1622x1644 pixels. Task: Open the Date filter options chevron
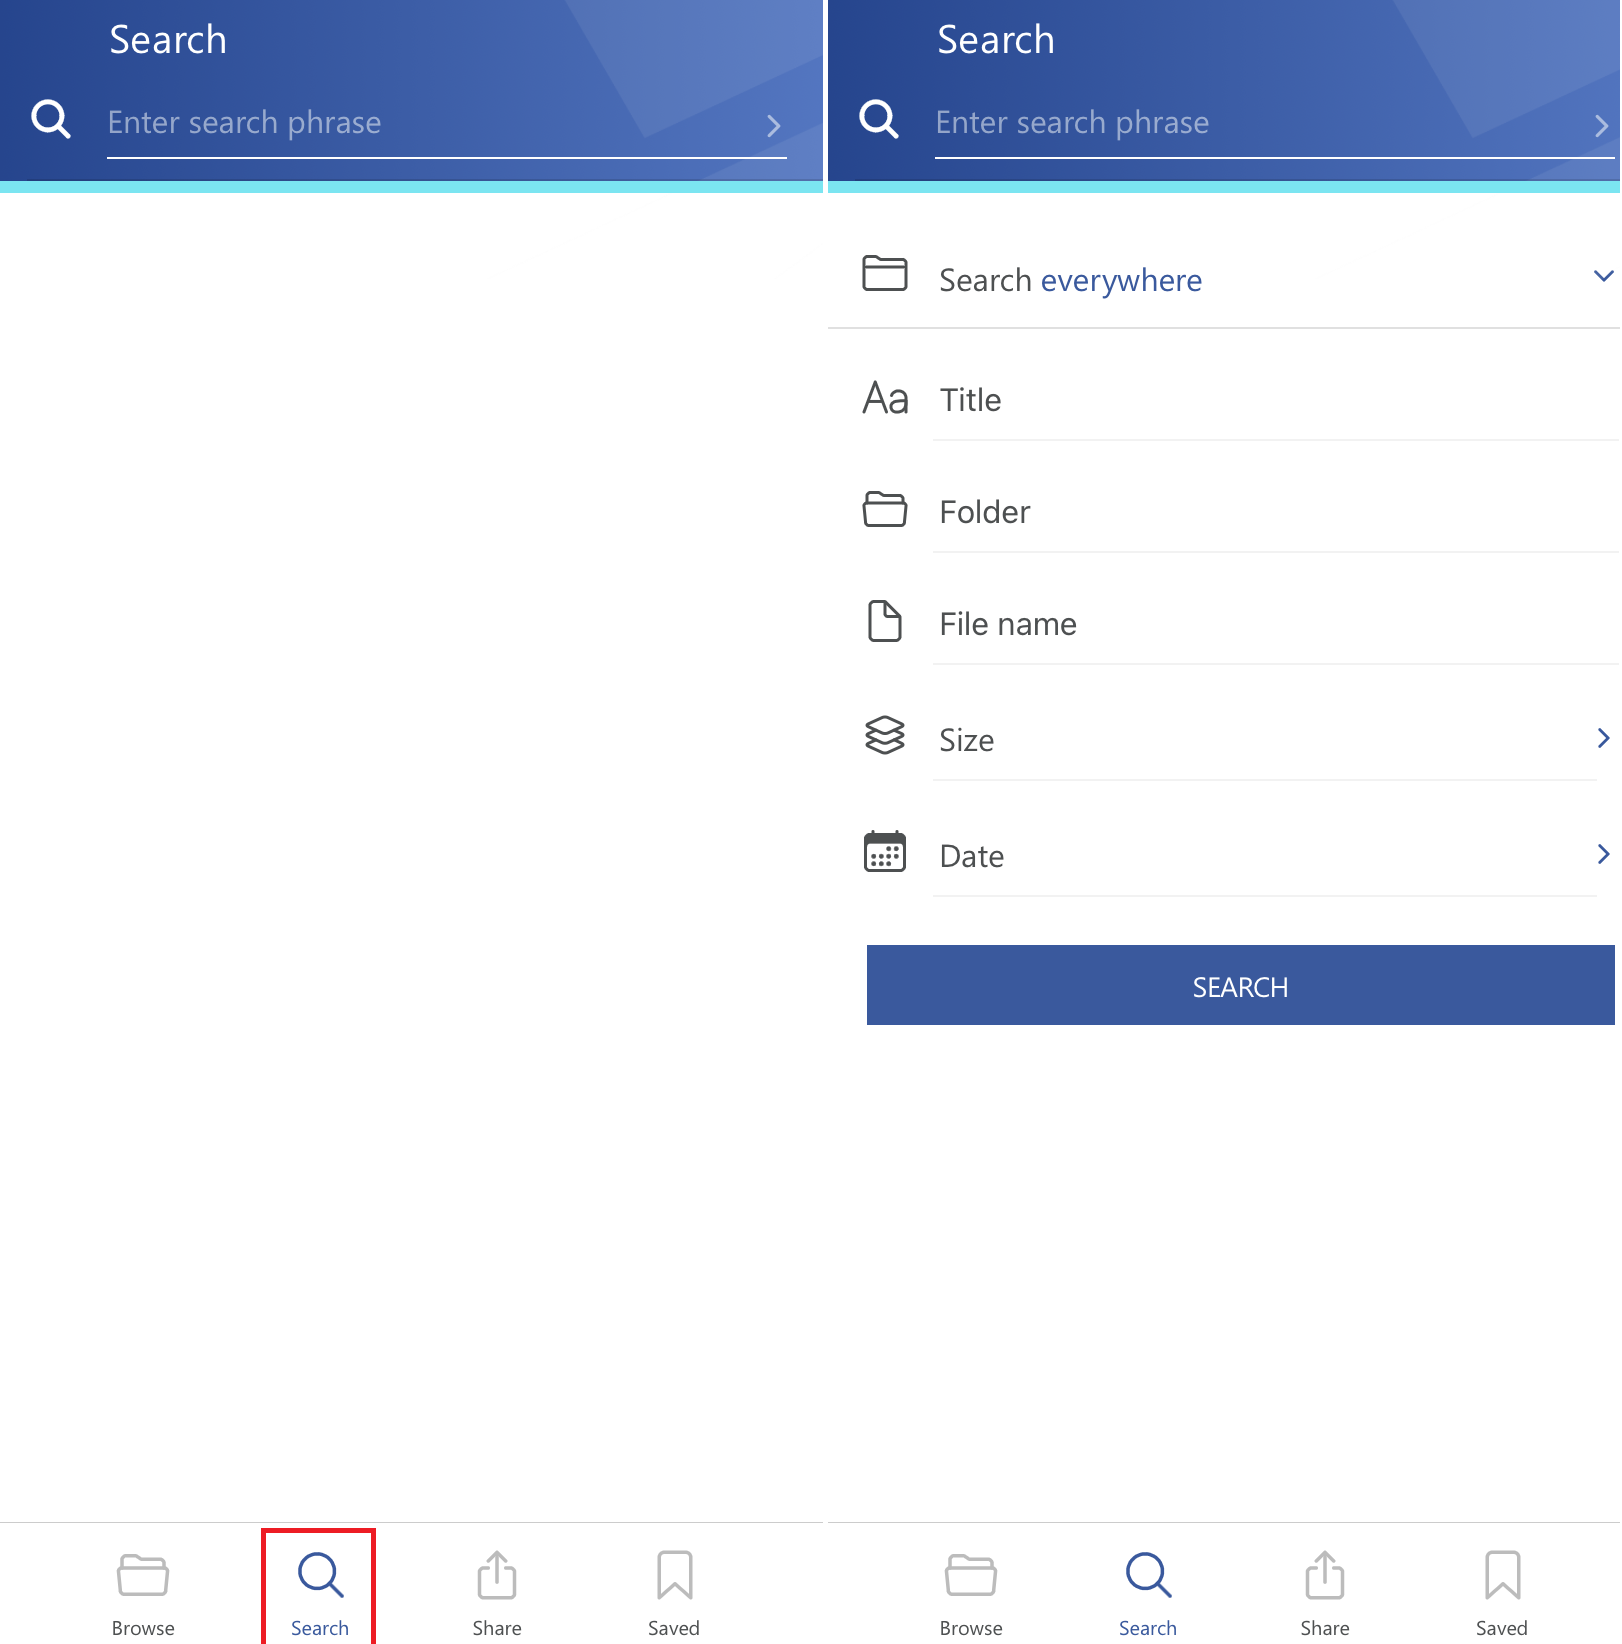(x=1602, y=855)
